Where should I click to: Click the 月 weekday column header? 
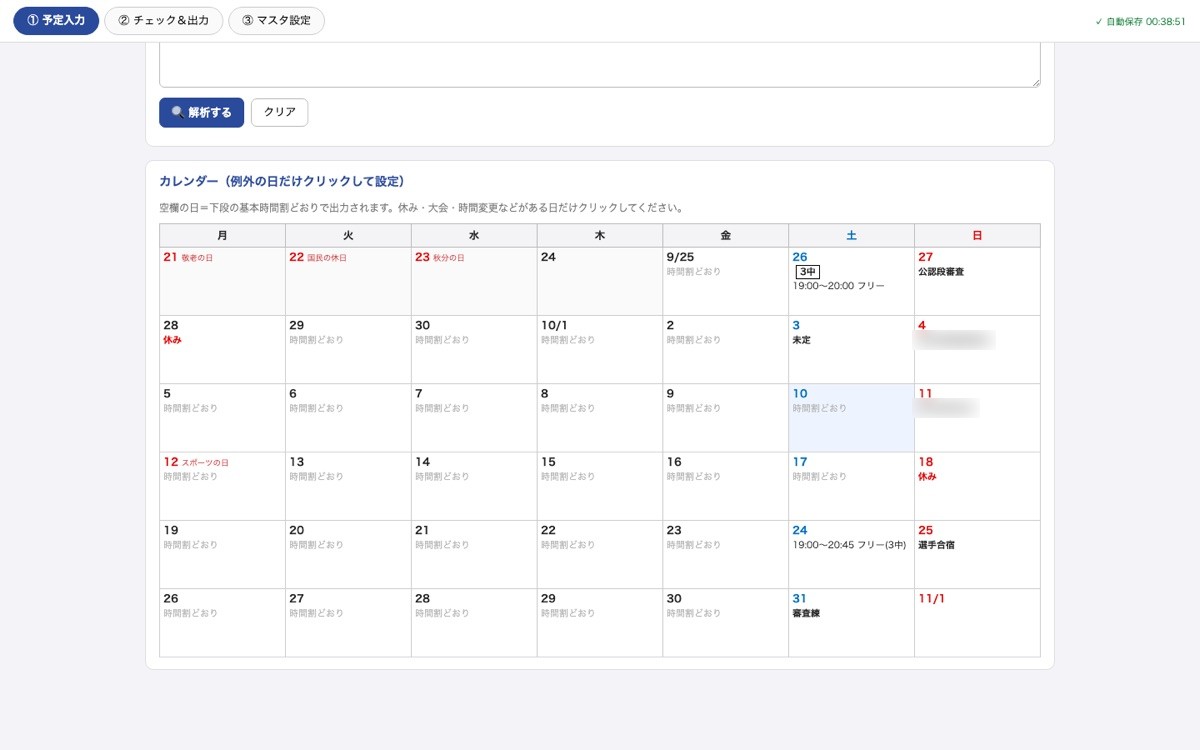pyautogui.click(x=222, y=235)
